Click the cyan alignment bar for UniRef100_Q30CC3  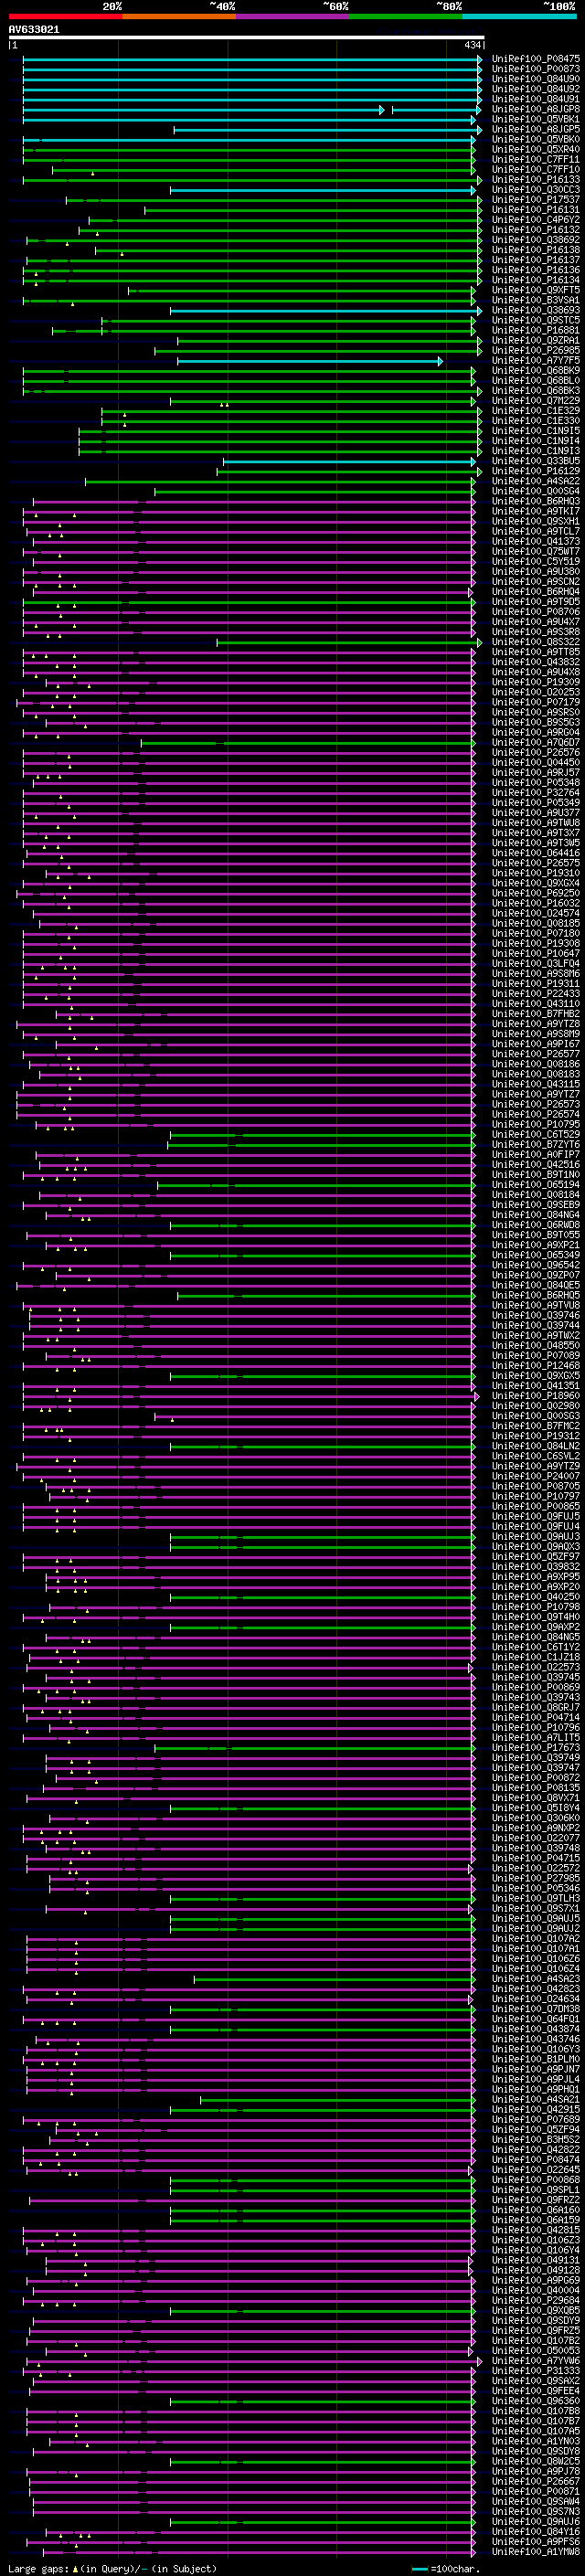point(323,190)
